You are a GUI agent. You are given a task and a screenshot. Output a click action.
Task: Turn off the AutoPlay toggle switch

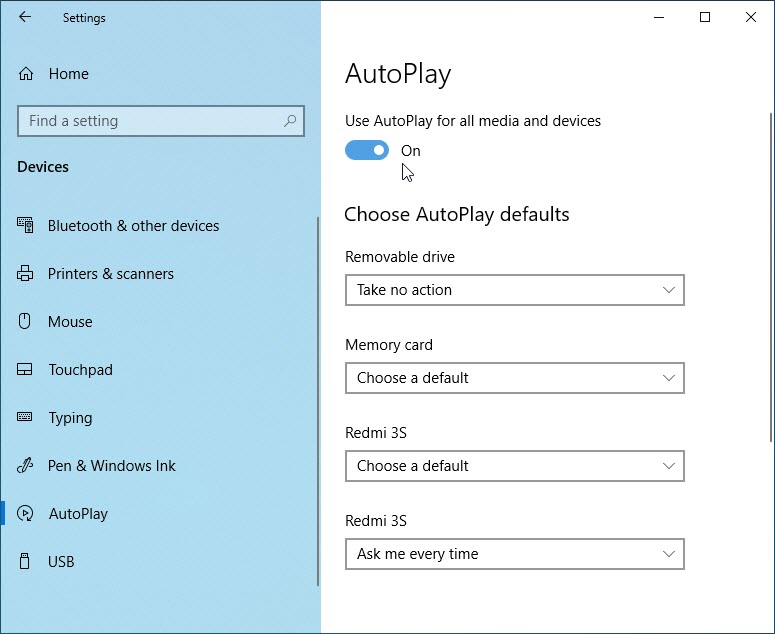[x=367, y=150]
